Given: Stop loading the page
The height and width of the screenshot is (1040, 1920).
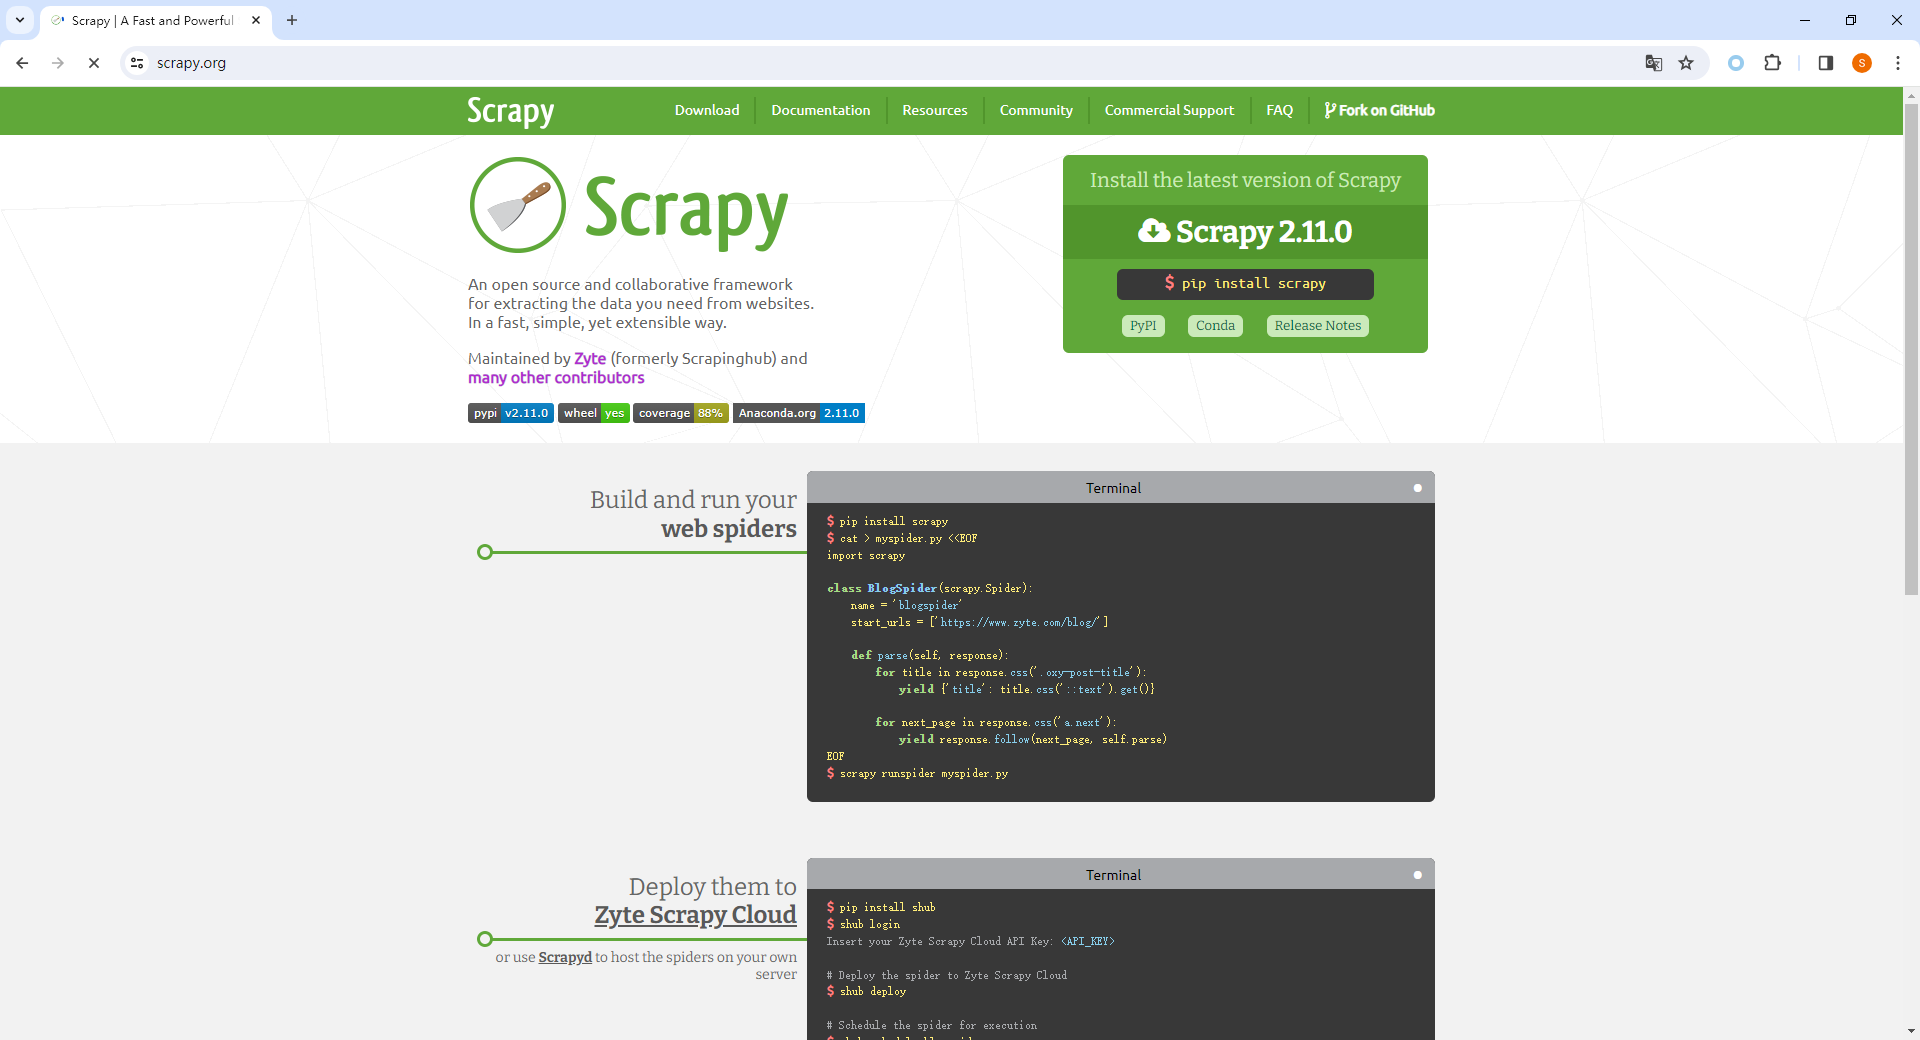Looking at the screenshot, I should coord(94,63).
